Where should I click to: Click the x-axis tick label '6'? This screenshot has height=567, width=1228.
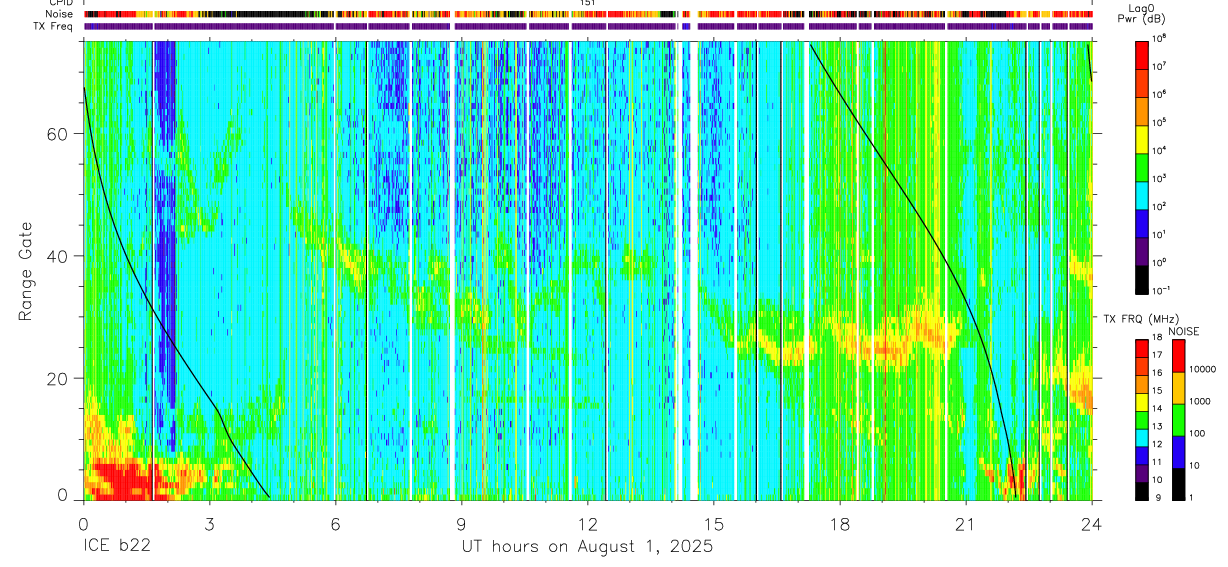point(335,523)
